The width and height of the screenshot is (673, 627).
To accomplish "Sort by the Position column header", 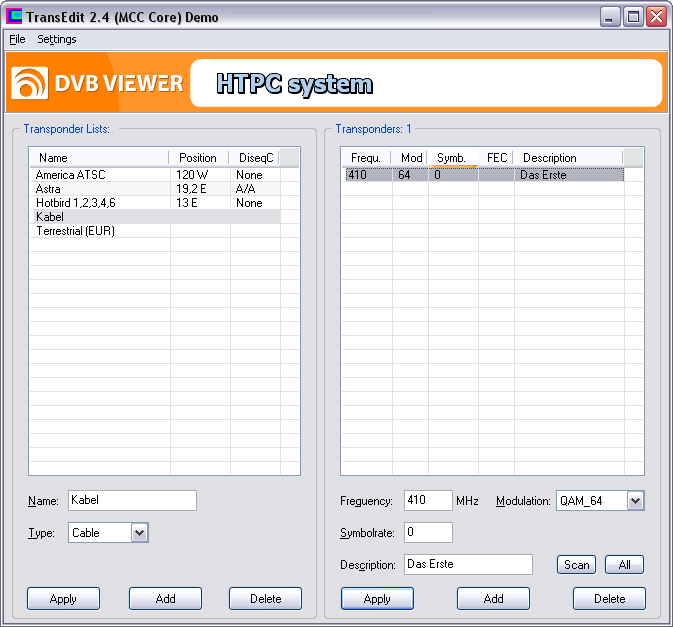I will (x=198, y=158).
